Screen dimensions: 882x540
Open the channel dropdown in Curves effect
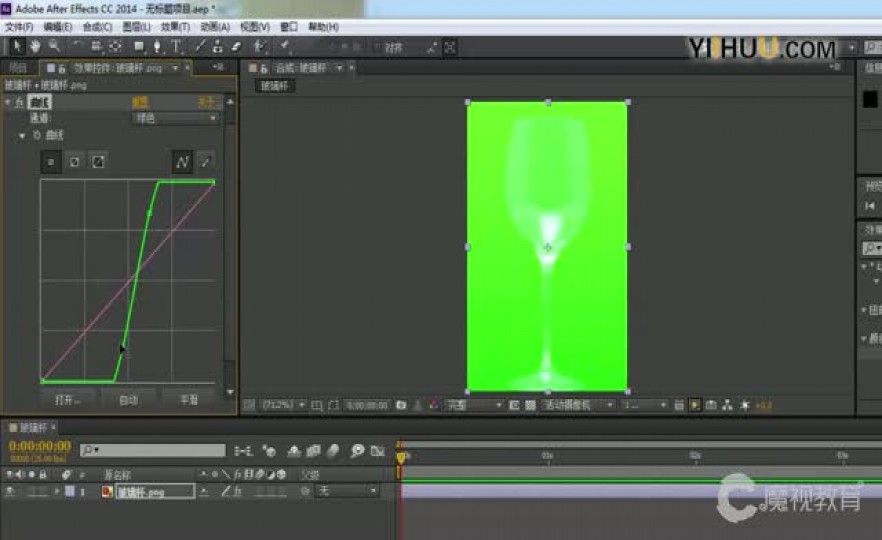(176, 118)
